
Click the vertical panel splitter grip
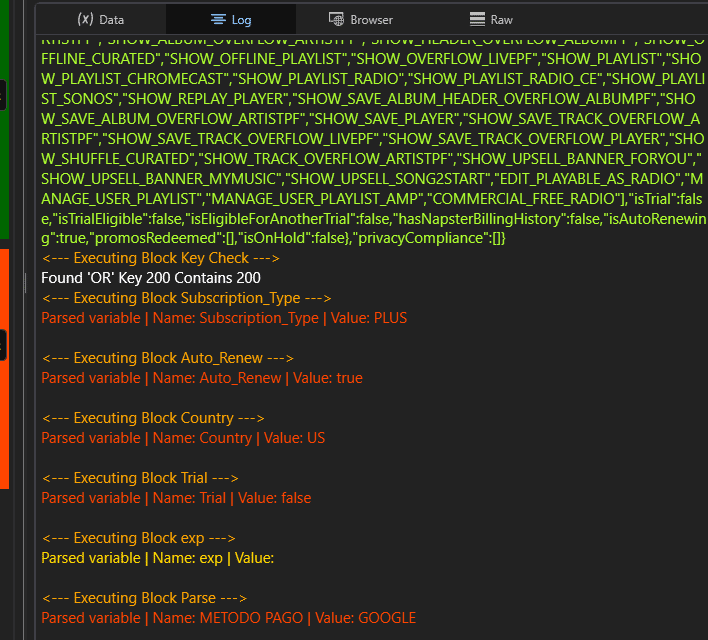point(27,283)
